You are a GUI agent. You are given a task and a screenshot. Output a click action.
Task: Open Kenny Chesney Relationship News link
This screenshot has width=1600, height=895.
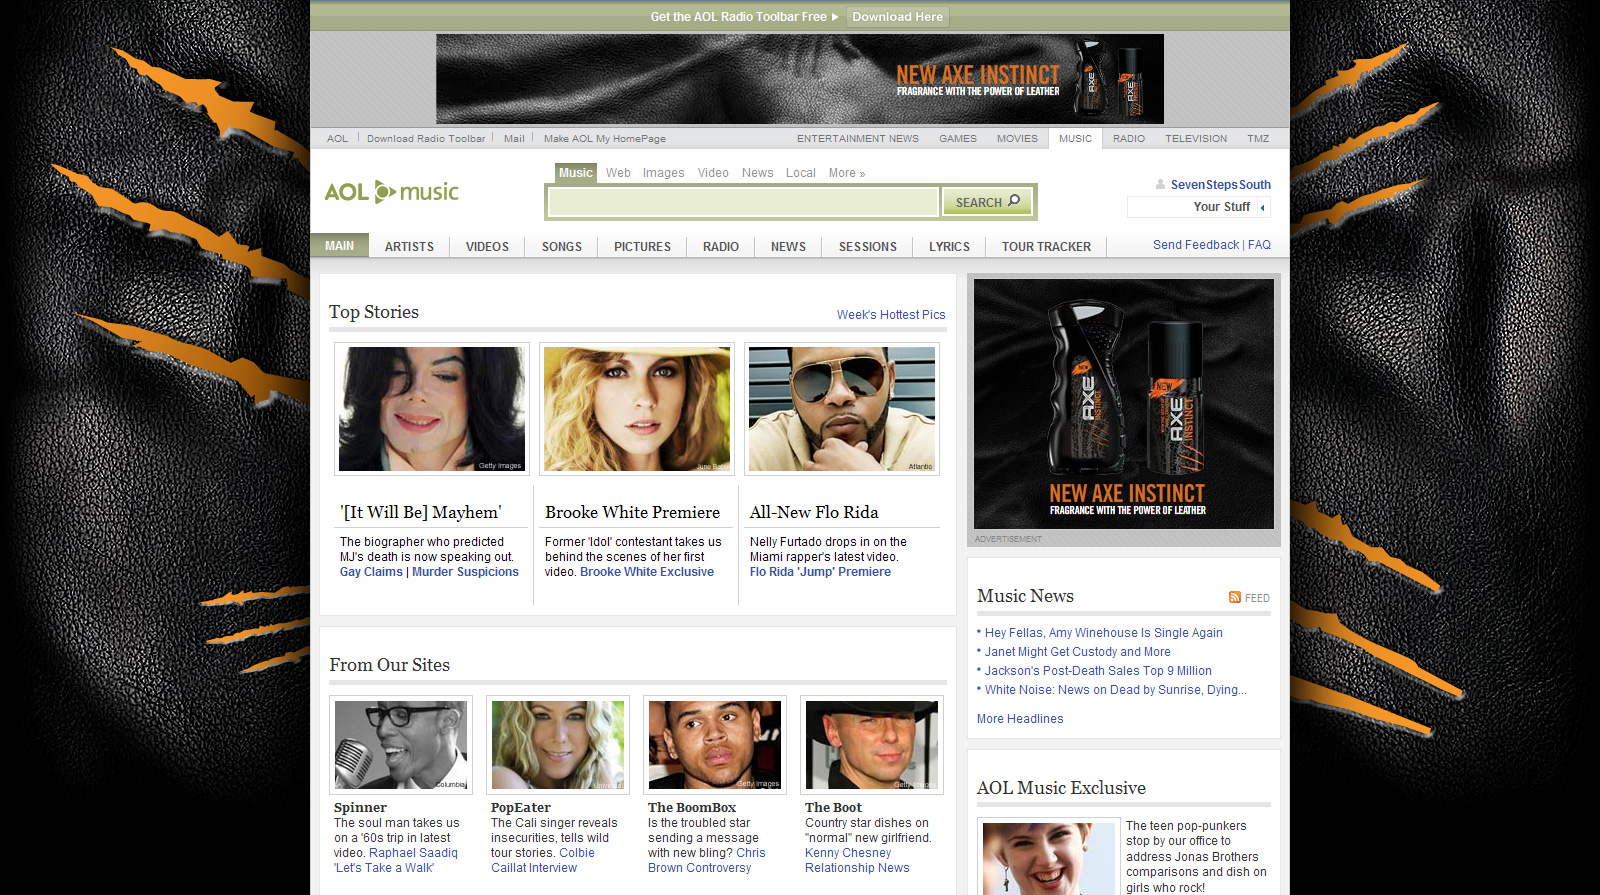coord(857,861)
